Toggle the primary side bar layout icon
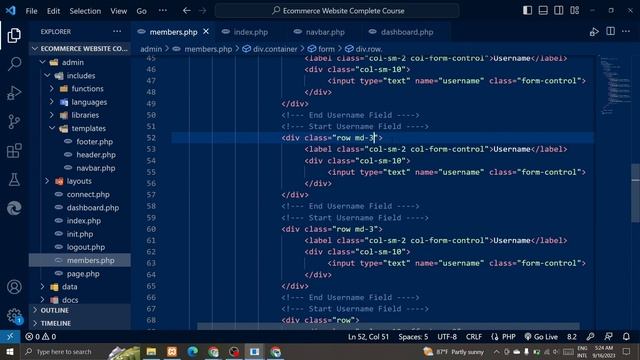This screenshot has height=360, width=640. [x=527, y=11]
